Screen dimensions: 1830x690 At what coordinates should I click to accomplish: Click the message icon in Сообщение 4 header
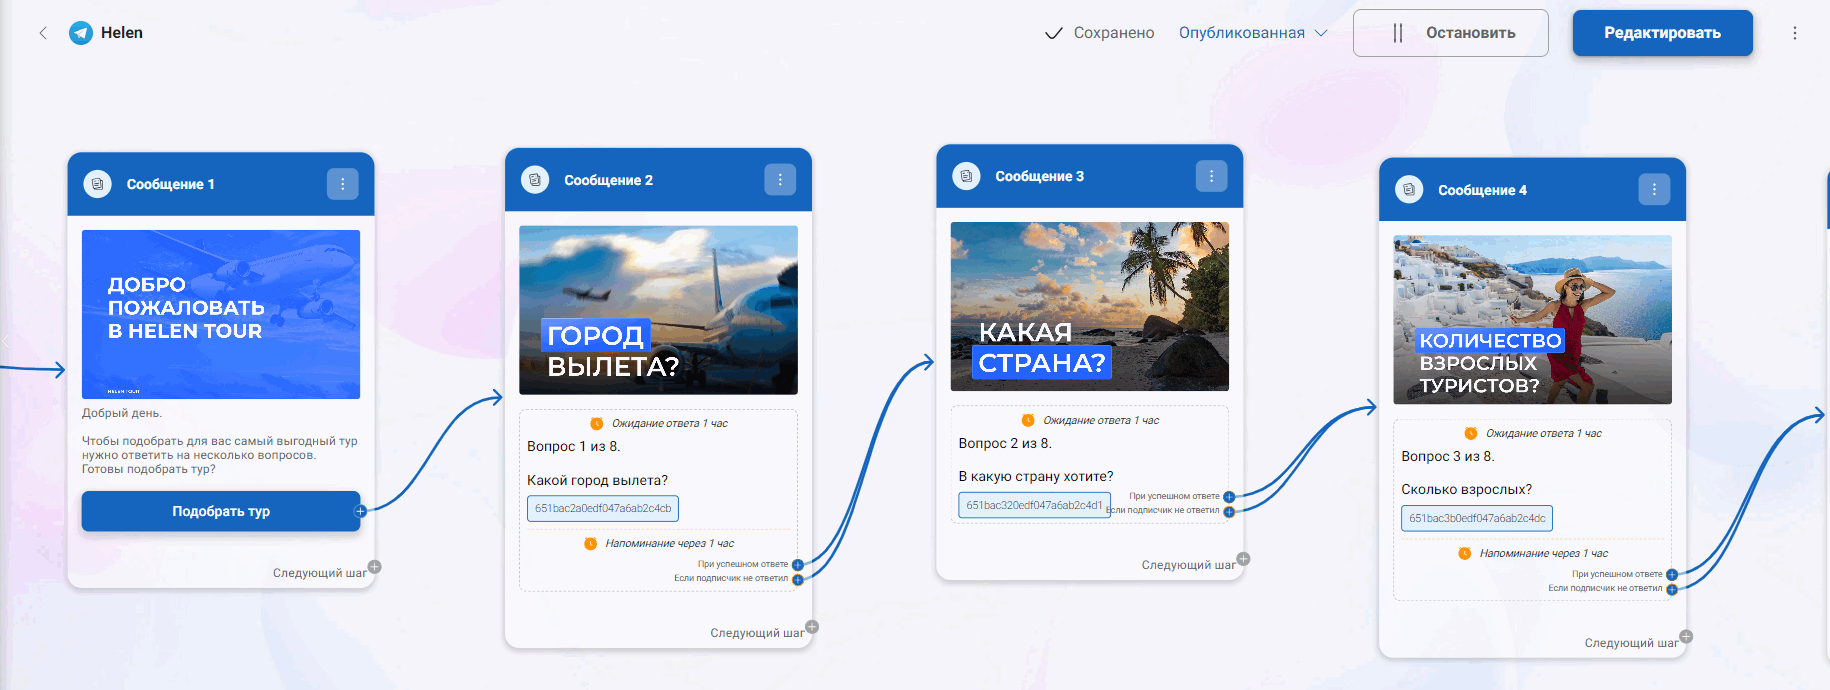[x=1409, y=190]
